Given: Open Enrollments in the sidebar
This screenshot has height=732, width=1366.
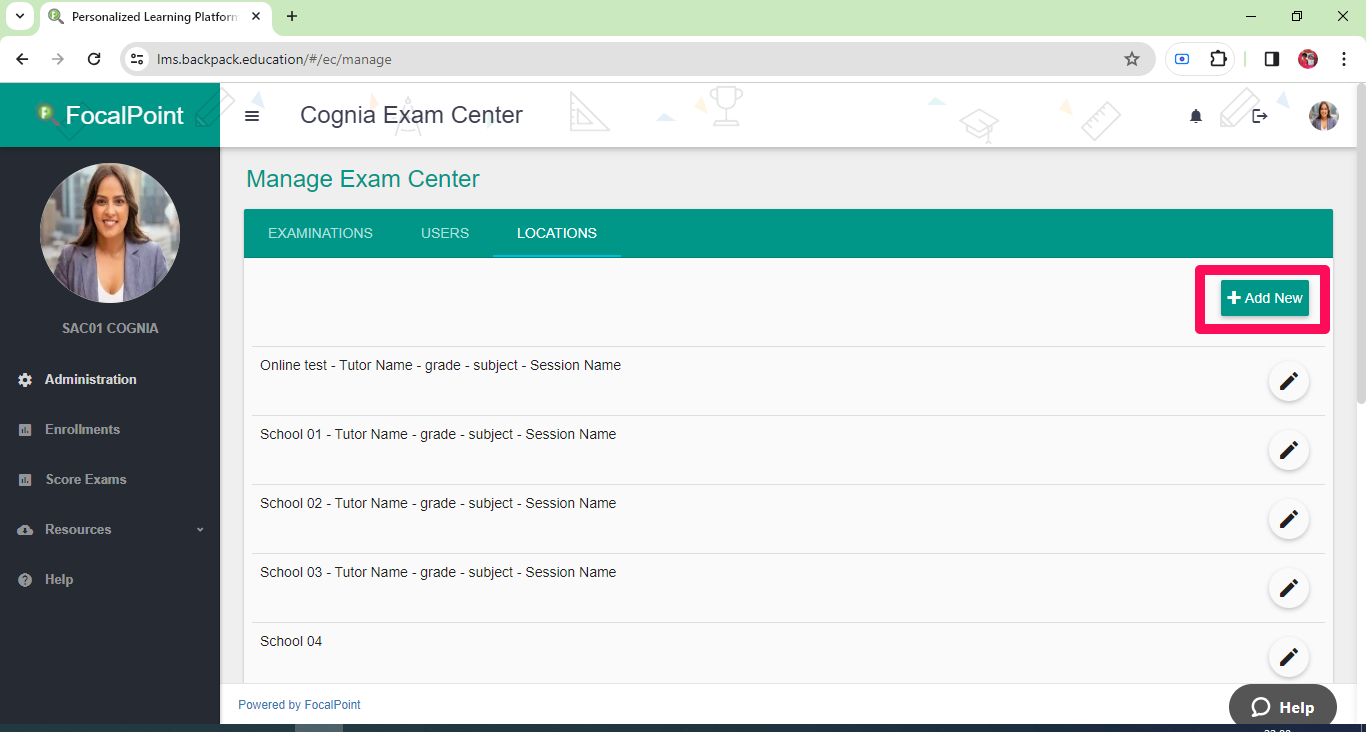Looking at the screenshot, I should (x=82, y=430).
